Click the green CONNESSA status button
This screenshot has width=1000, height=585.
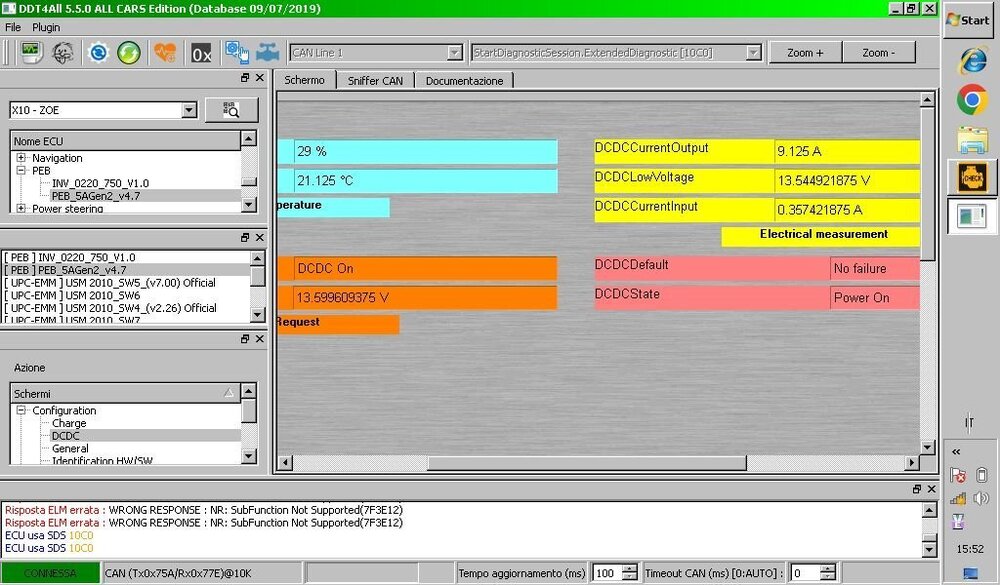(x=50, y=573)
